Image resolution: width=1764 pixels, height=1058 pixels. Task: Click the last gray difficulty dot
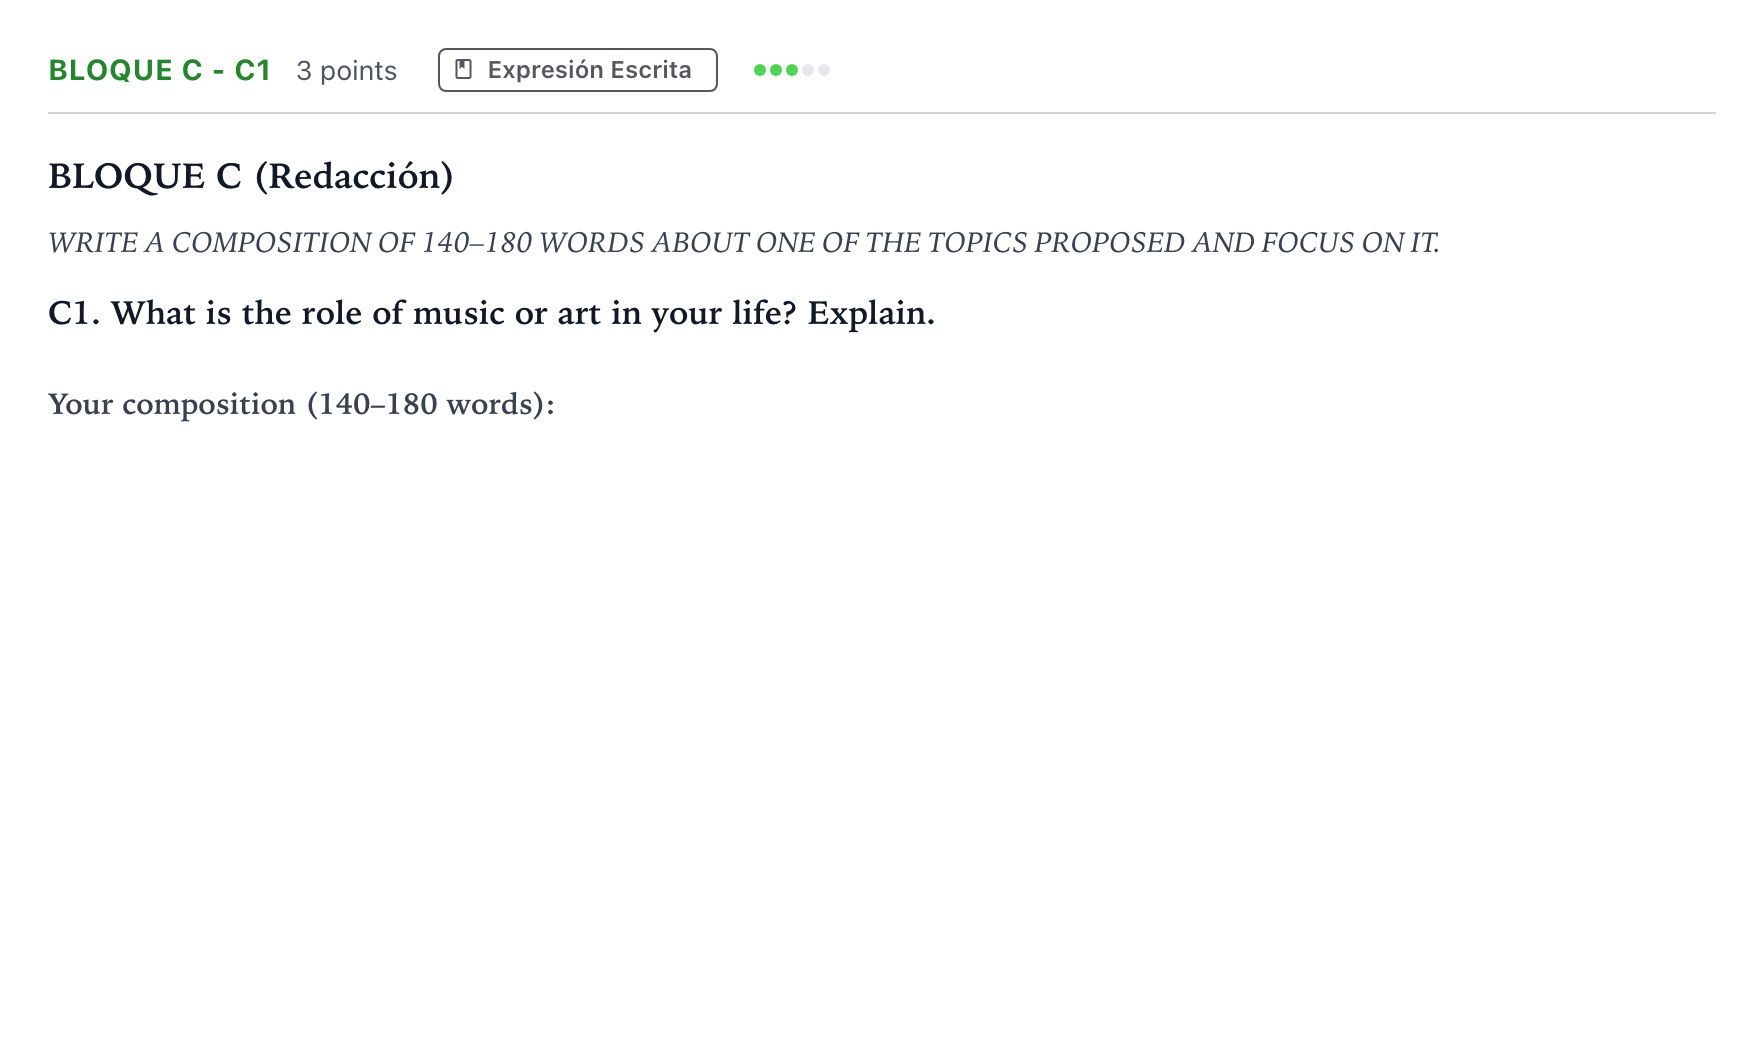[824, 70]
